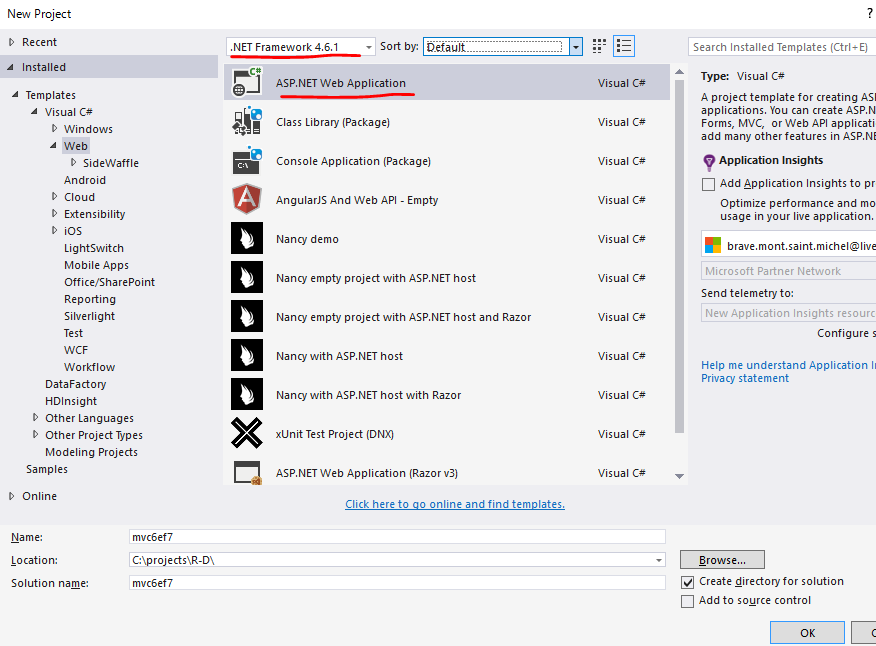Screen dimensions: 876x646
Task: Open the Sort by Default dropdown
Action: (503, 46)
